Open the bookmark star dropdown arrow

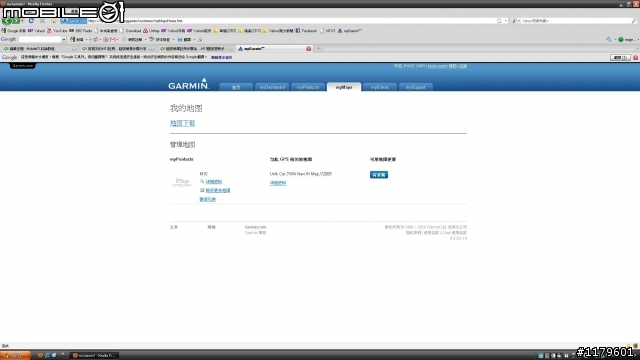click(x=506, y=20)
